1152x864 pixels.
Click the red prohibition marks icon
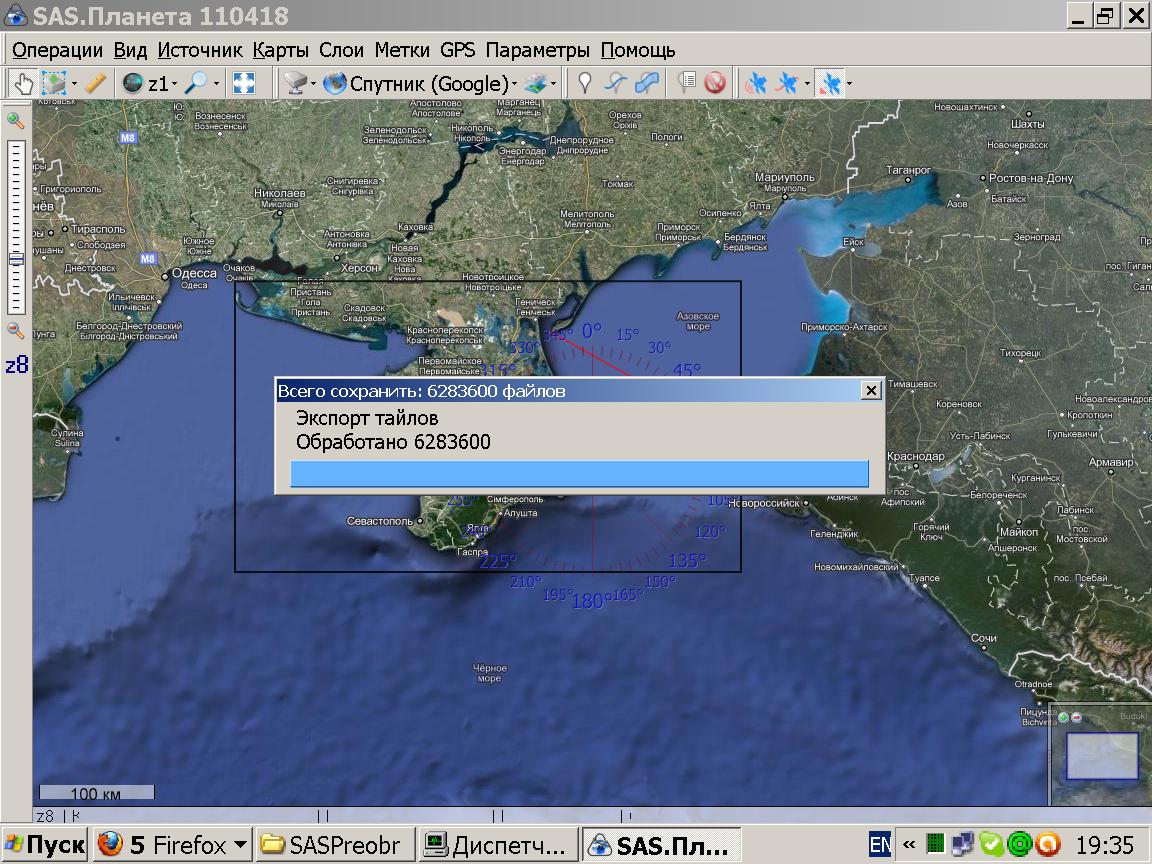(x=714, y=84)
